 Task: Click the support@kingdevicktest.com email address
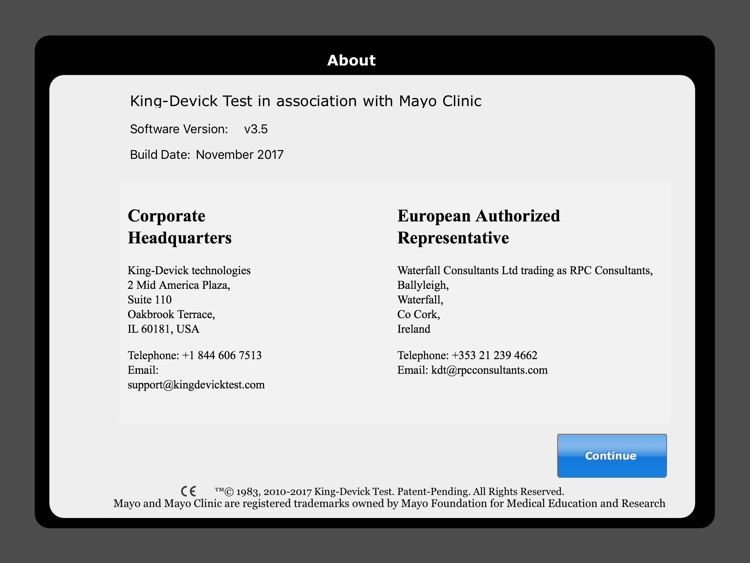point(196,385)
